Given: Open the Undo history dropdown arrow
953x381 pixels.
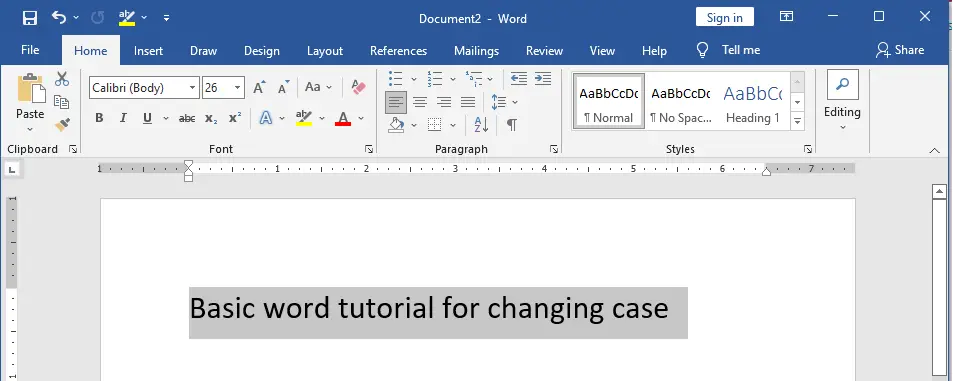Looking at the screenshot, I should coord(76,18).
